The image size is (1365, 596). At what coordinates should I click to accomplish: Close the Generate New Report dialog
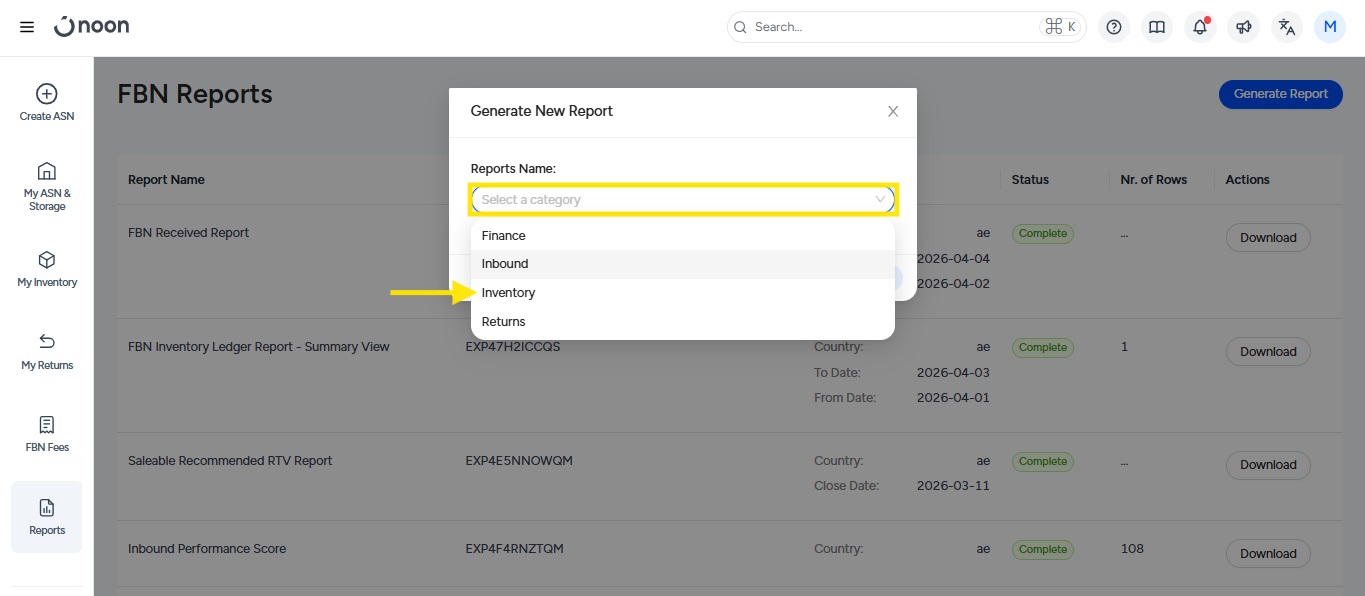[x=893, y=111]
